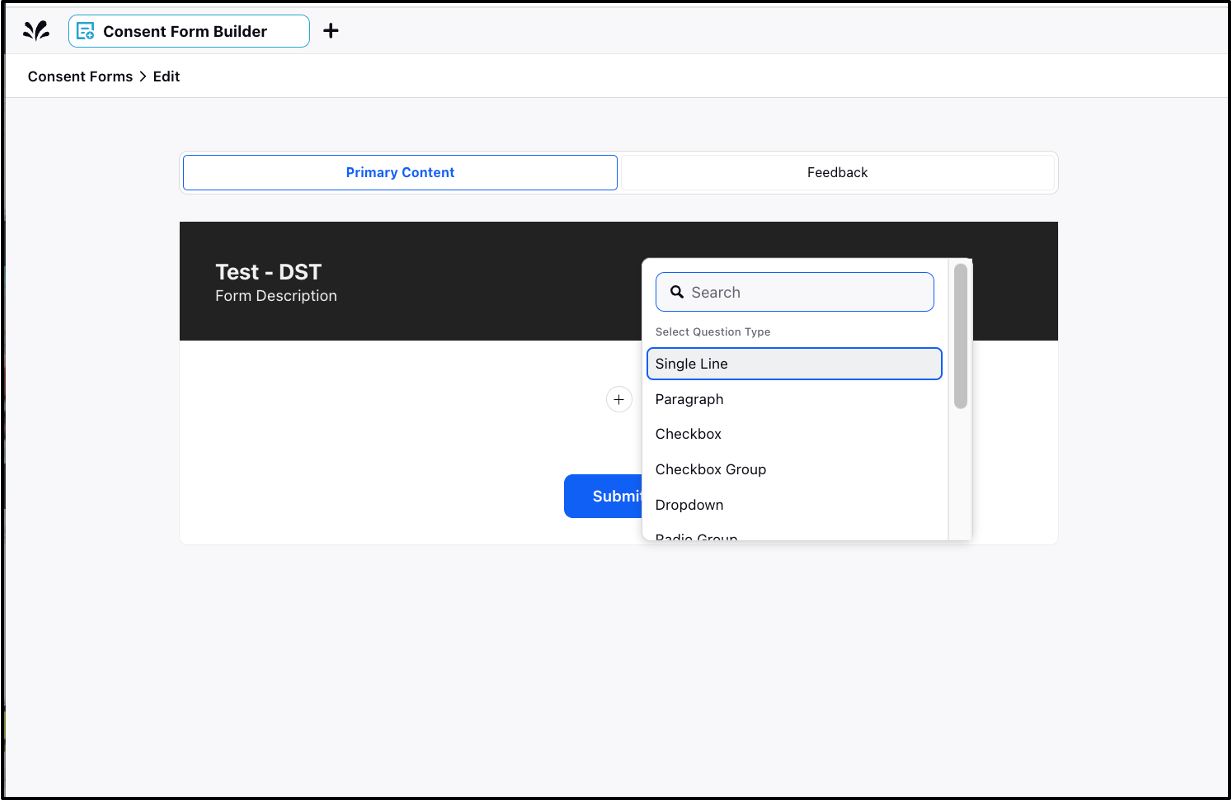Screen dimensions: 1232x800
Task: Click the question type list scrollbar
Action: coord(960,336)
